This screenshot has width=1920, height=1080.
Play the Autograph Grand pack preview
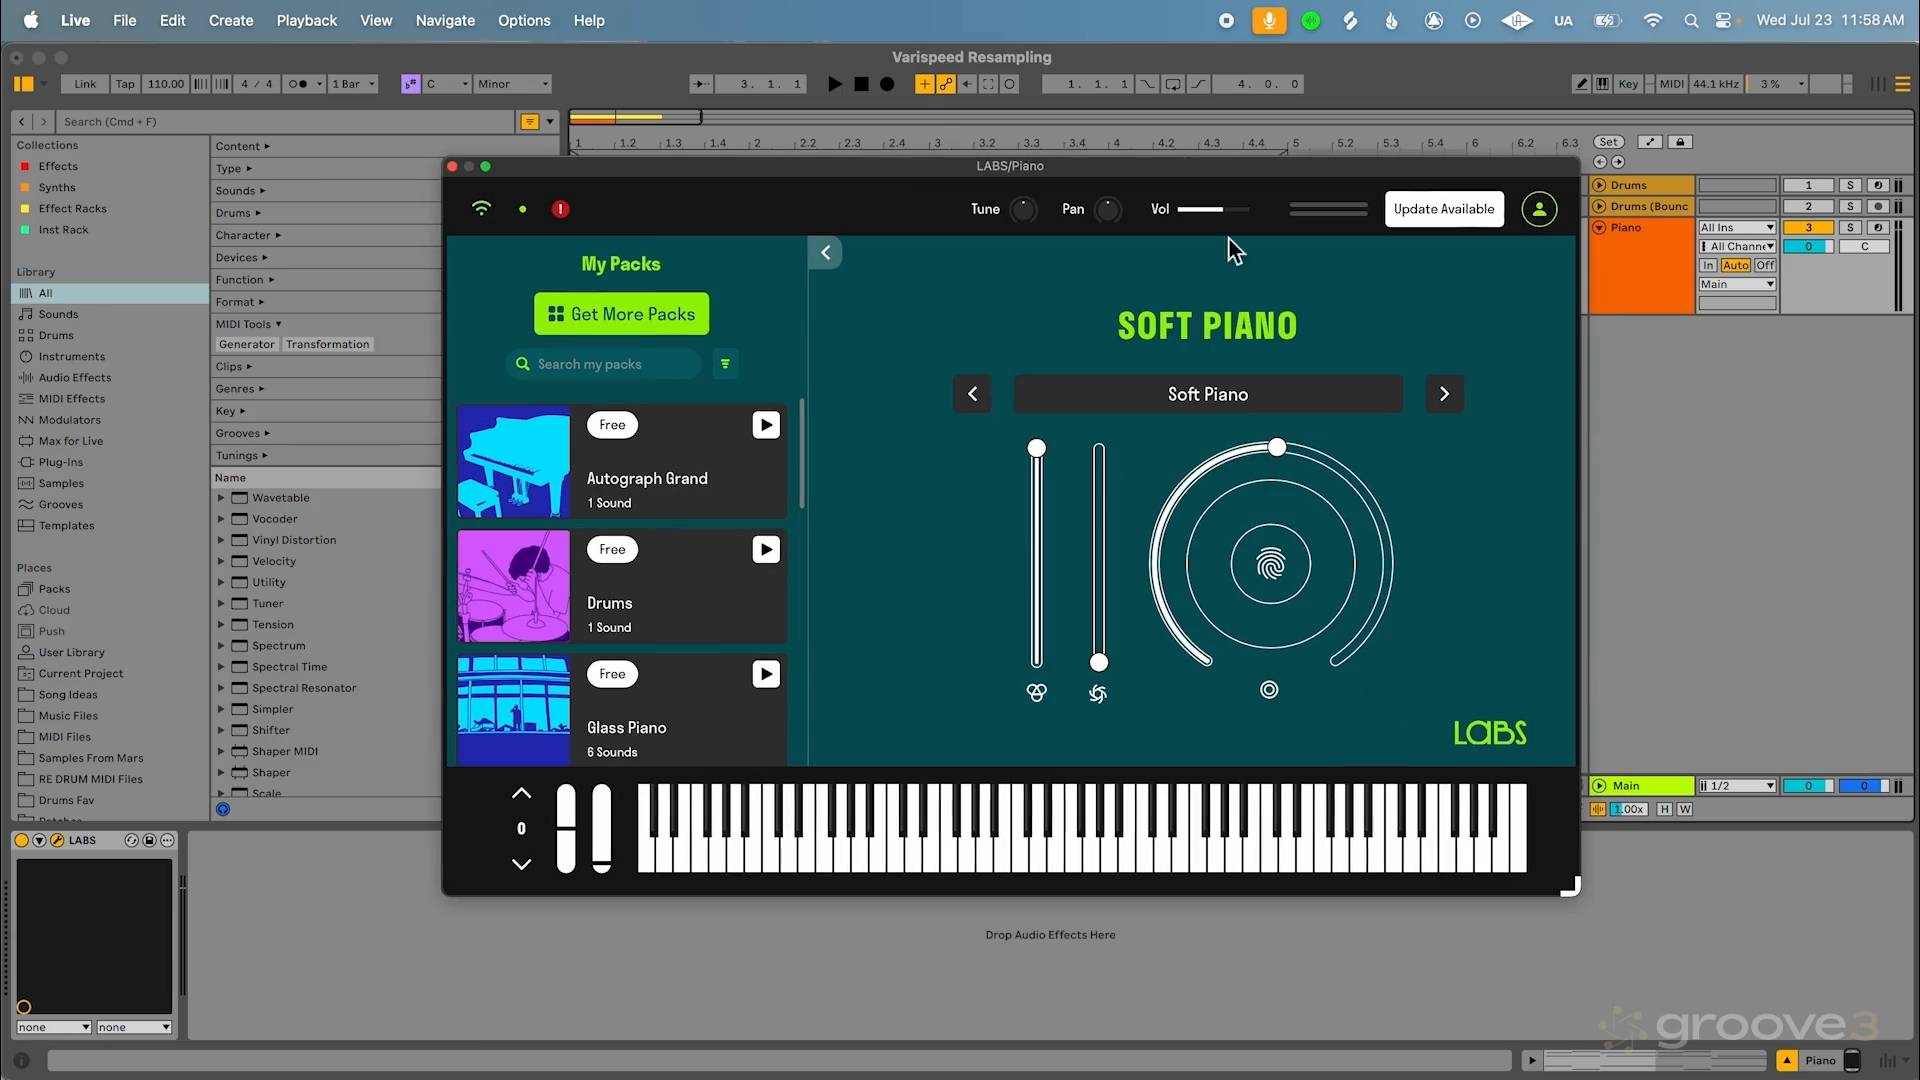click(766, 425)
